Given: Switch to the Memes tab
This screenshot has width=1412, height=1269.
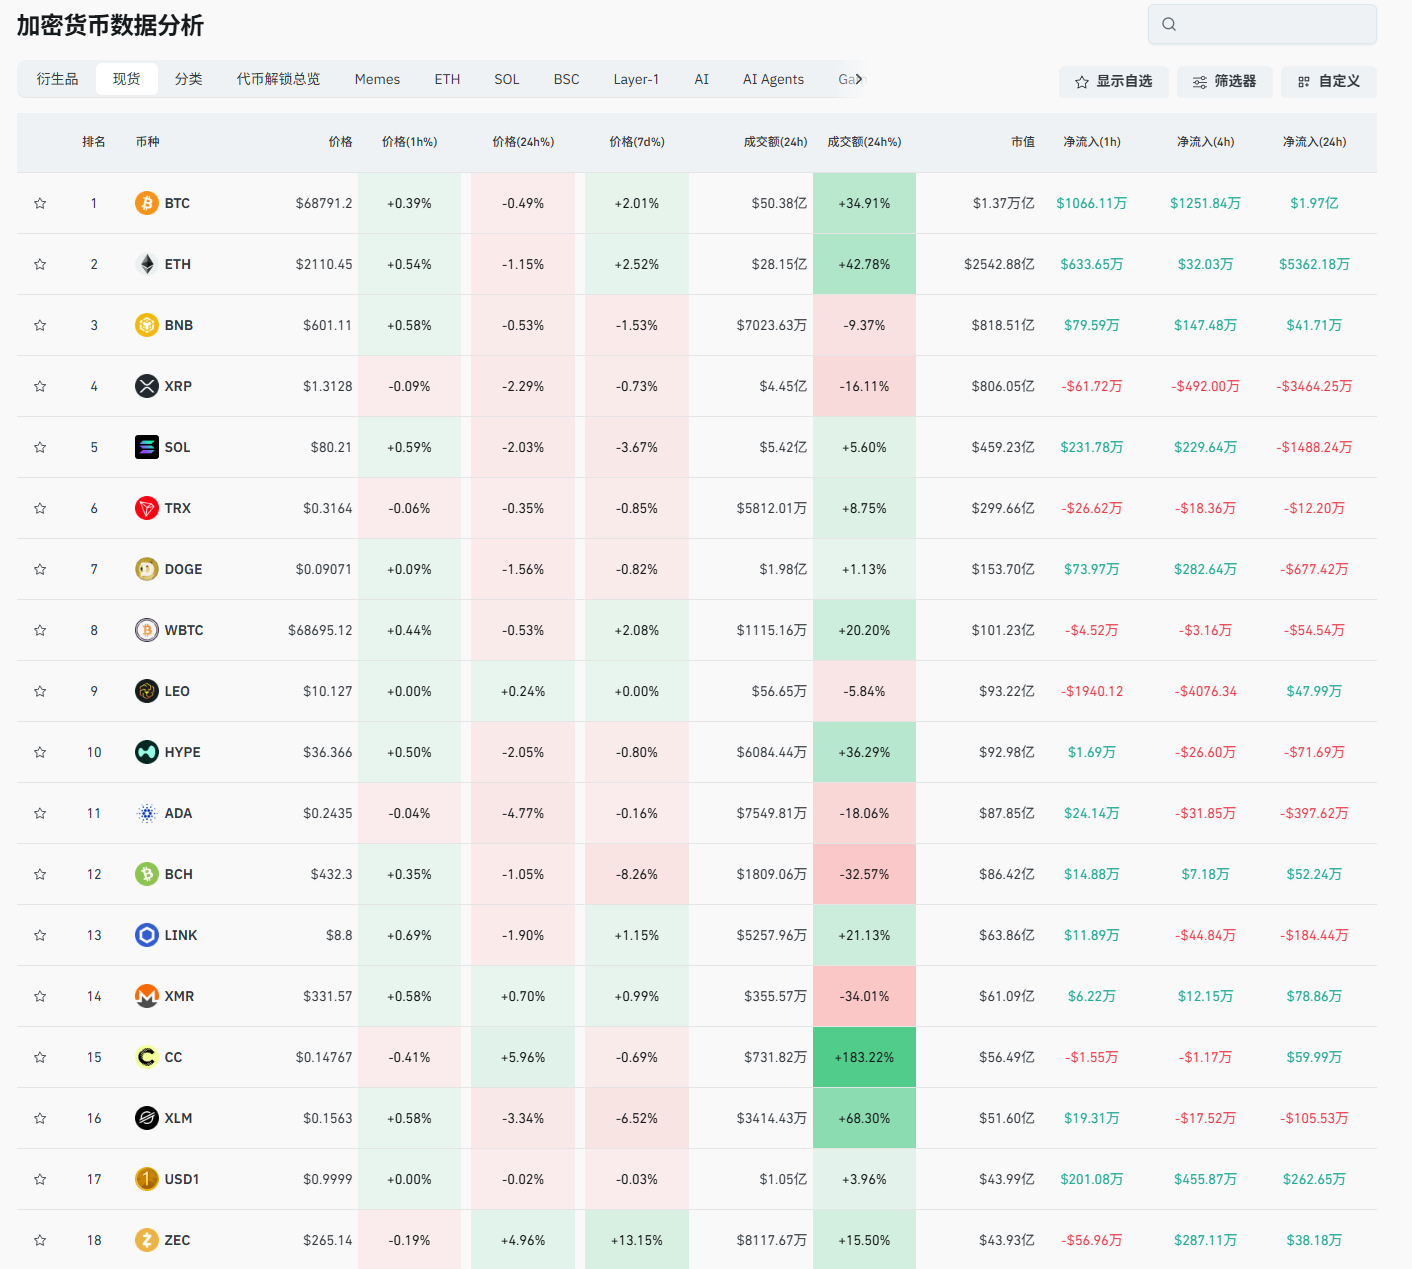Looking at the screenshot, I should pyautogui.click(x=377, y=79).
